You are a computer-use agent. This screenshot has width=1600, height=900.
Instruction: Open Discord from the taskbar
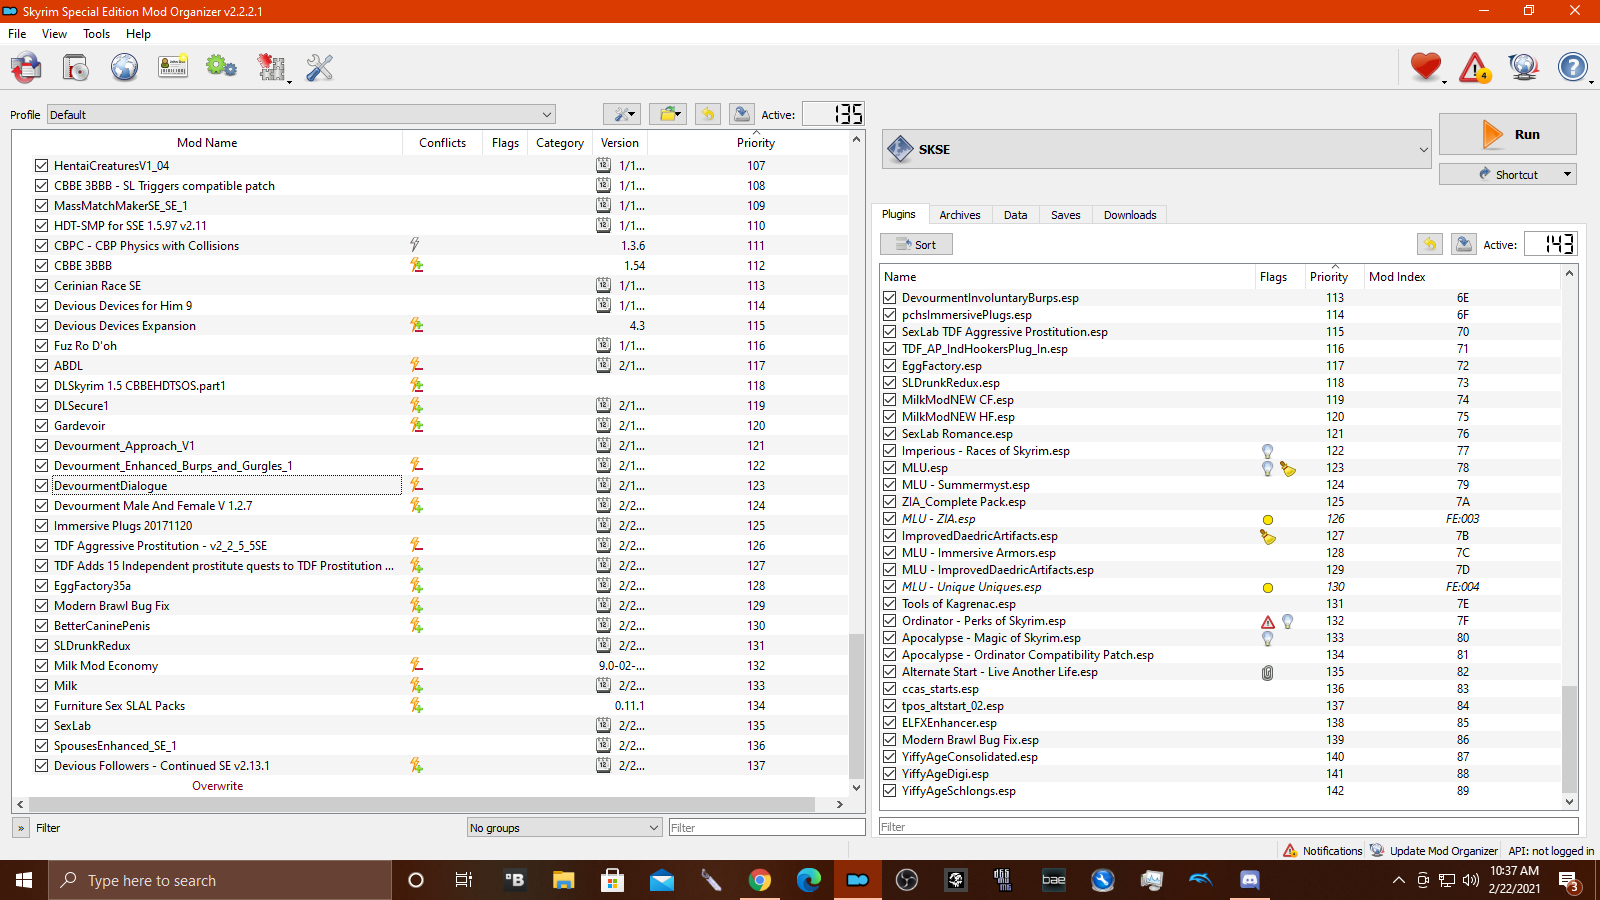click(x=1250, y=880)
